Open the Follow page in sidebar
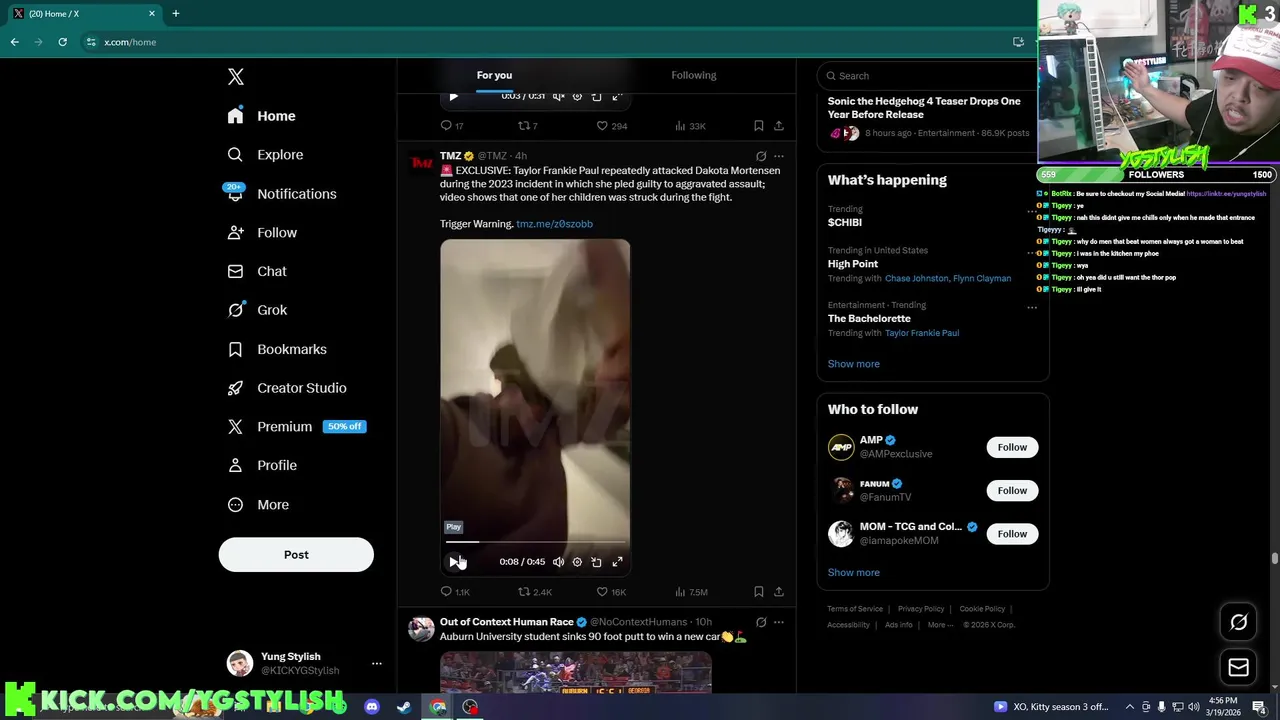1280x720 pixels. point(262,233)
